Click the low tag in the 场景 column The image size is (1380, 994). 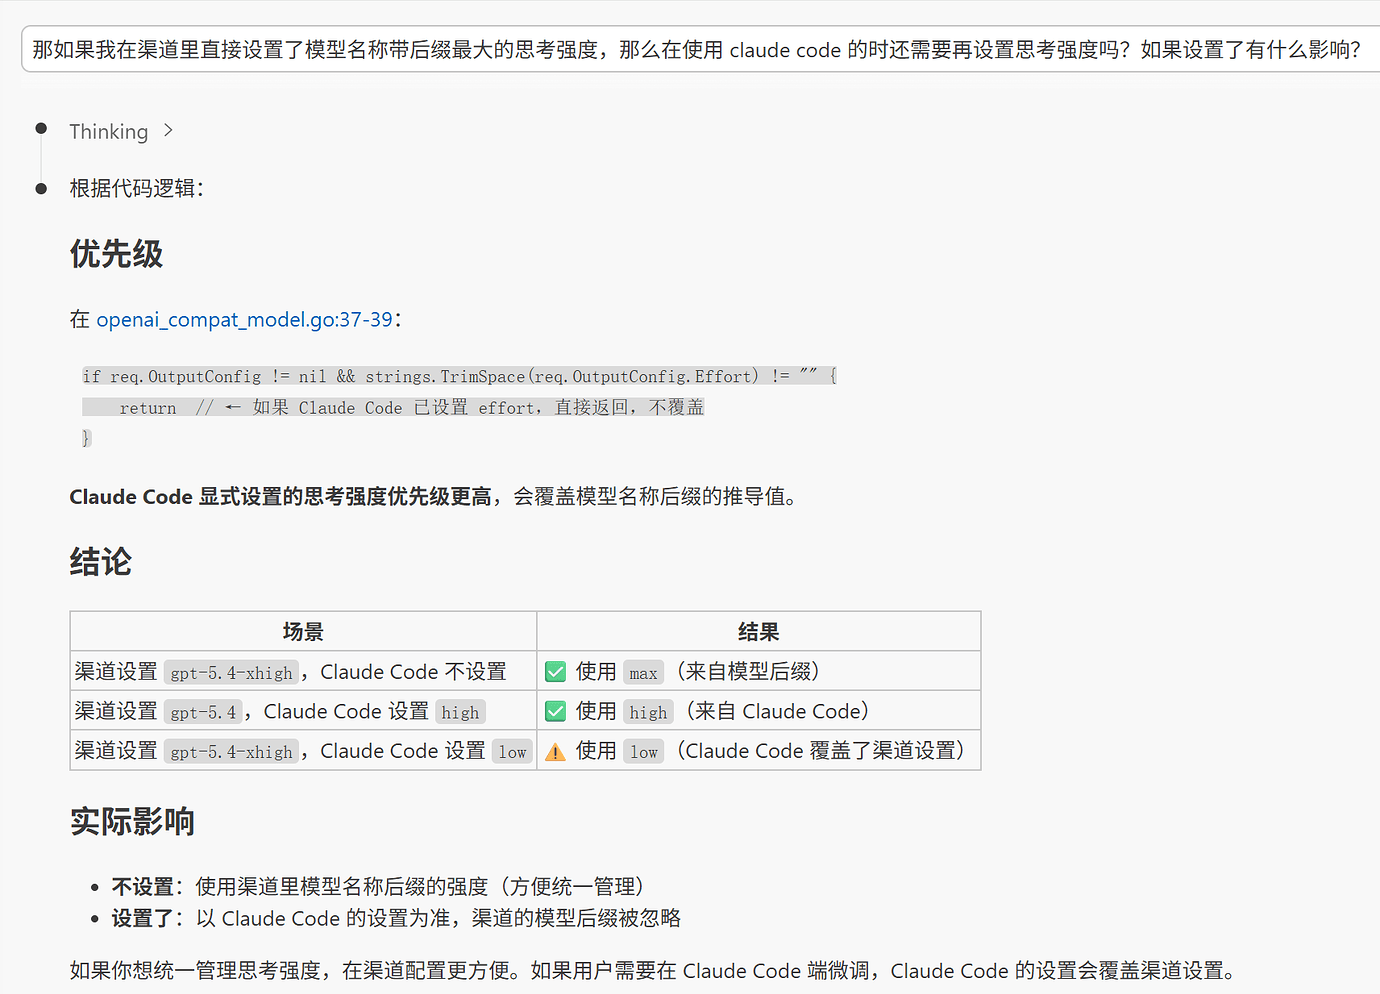pyautogui.click(x=512, y=752)
